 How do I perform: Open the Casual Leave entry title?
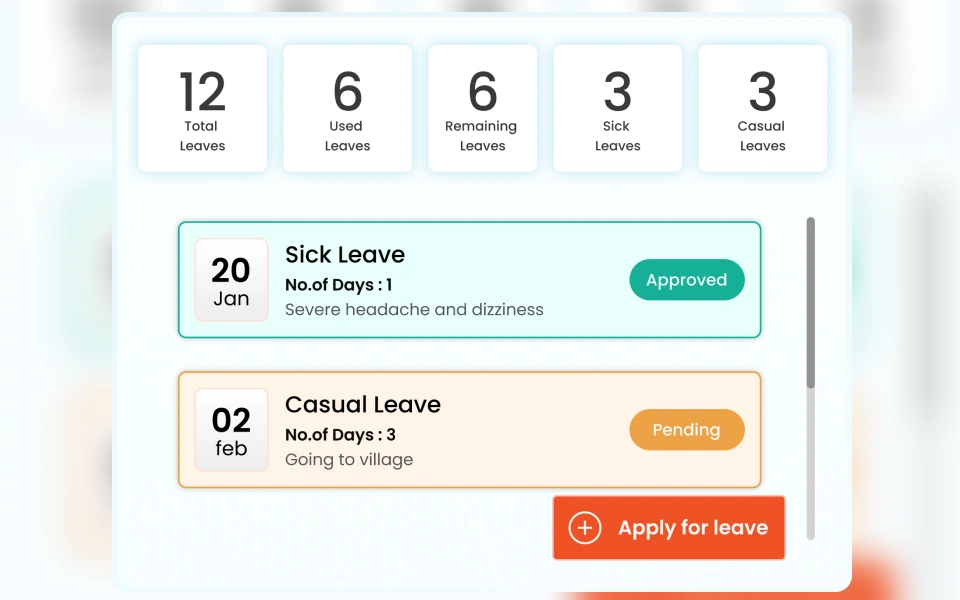(363, 405)
